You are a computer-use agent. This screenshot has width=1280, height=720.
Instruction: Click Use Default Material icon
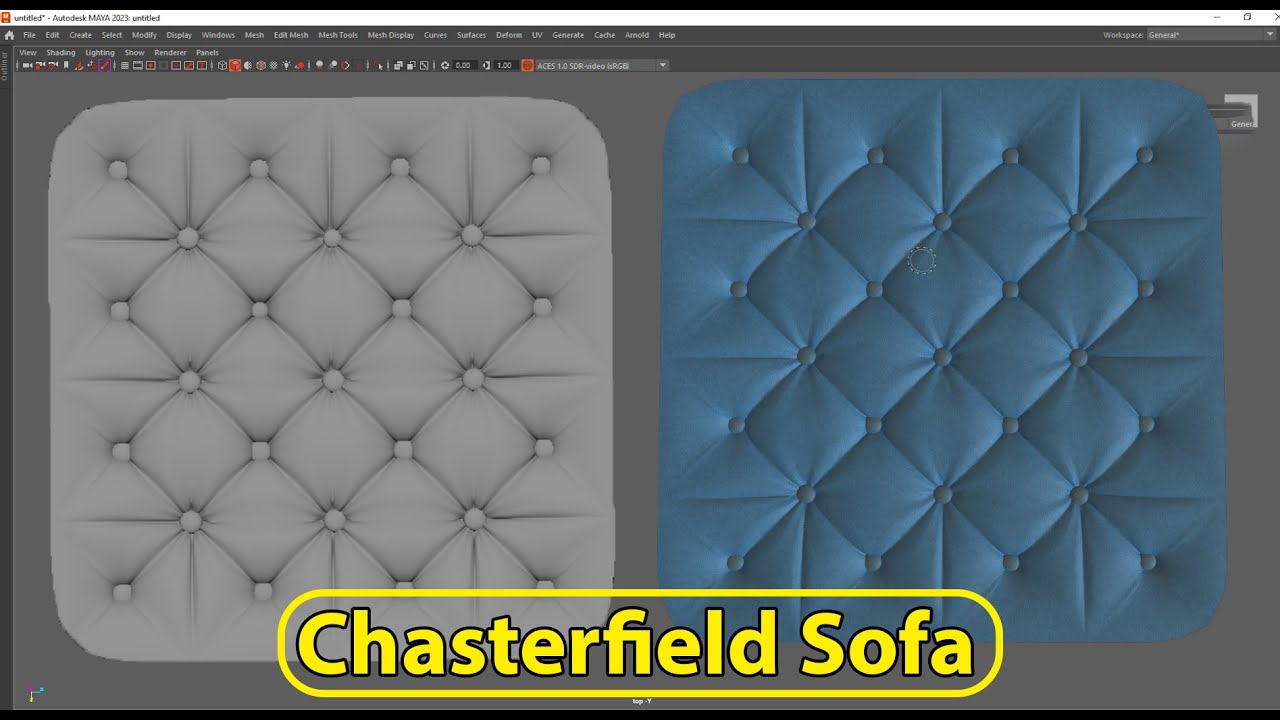[x=248, y=65]
